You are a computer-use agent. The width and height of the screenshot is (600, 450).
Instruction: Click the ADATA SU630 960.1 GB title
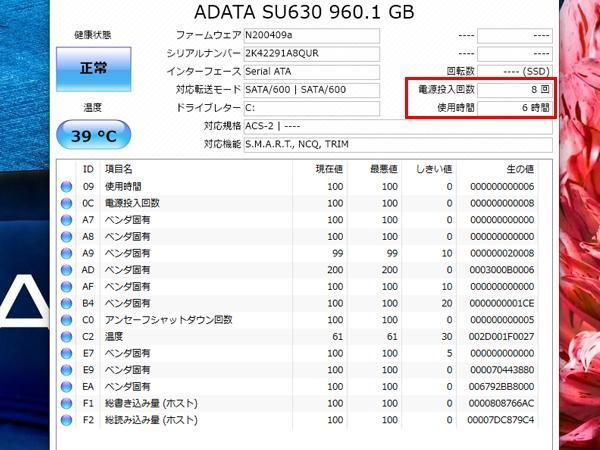[x=304, y=12]
